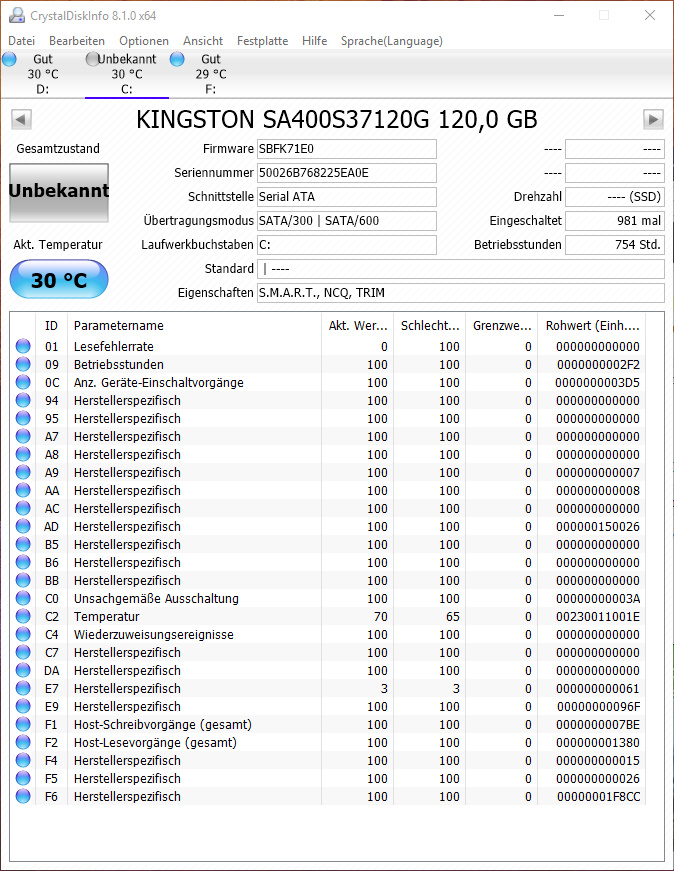Go to previous disk with left arrow
The image size is (674, 871).
point(21,119)
